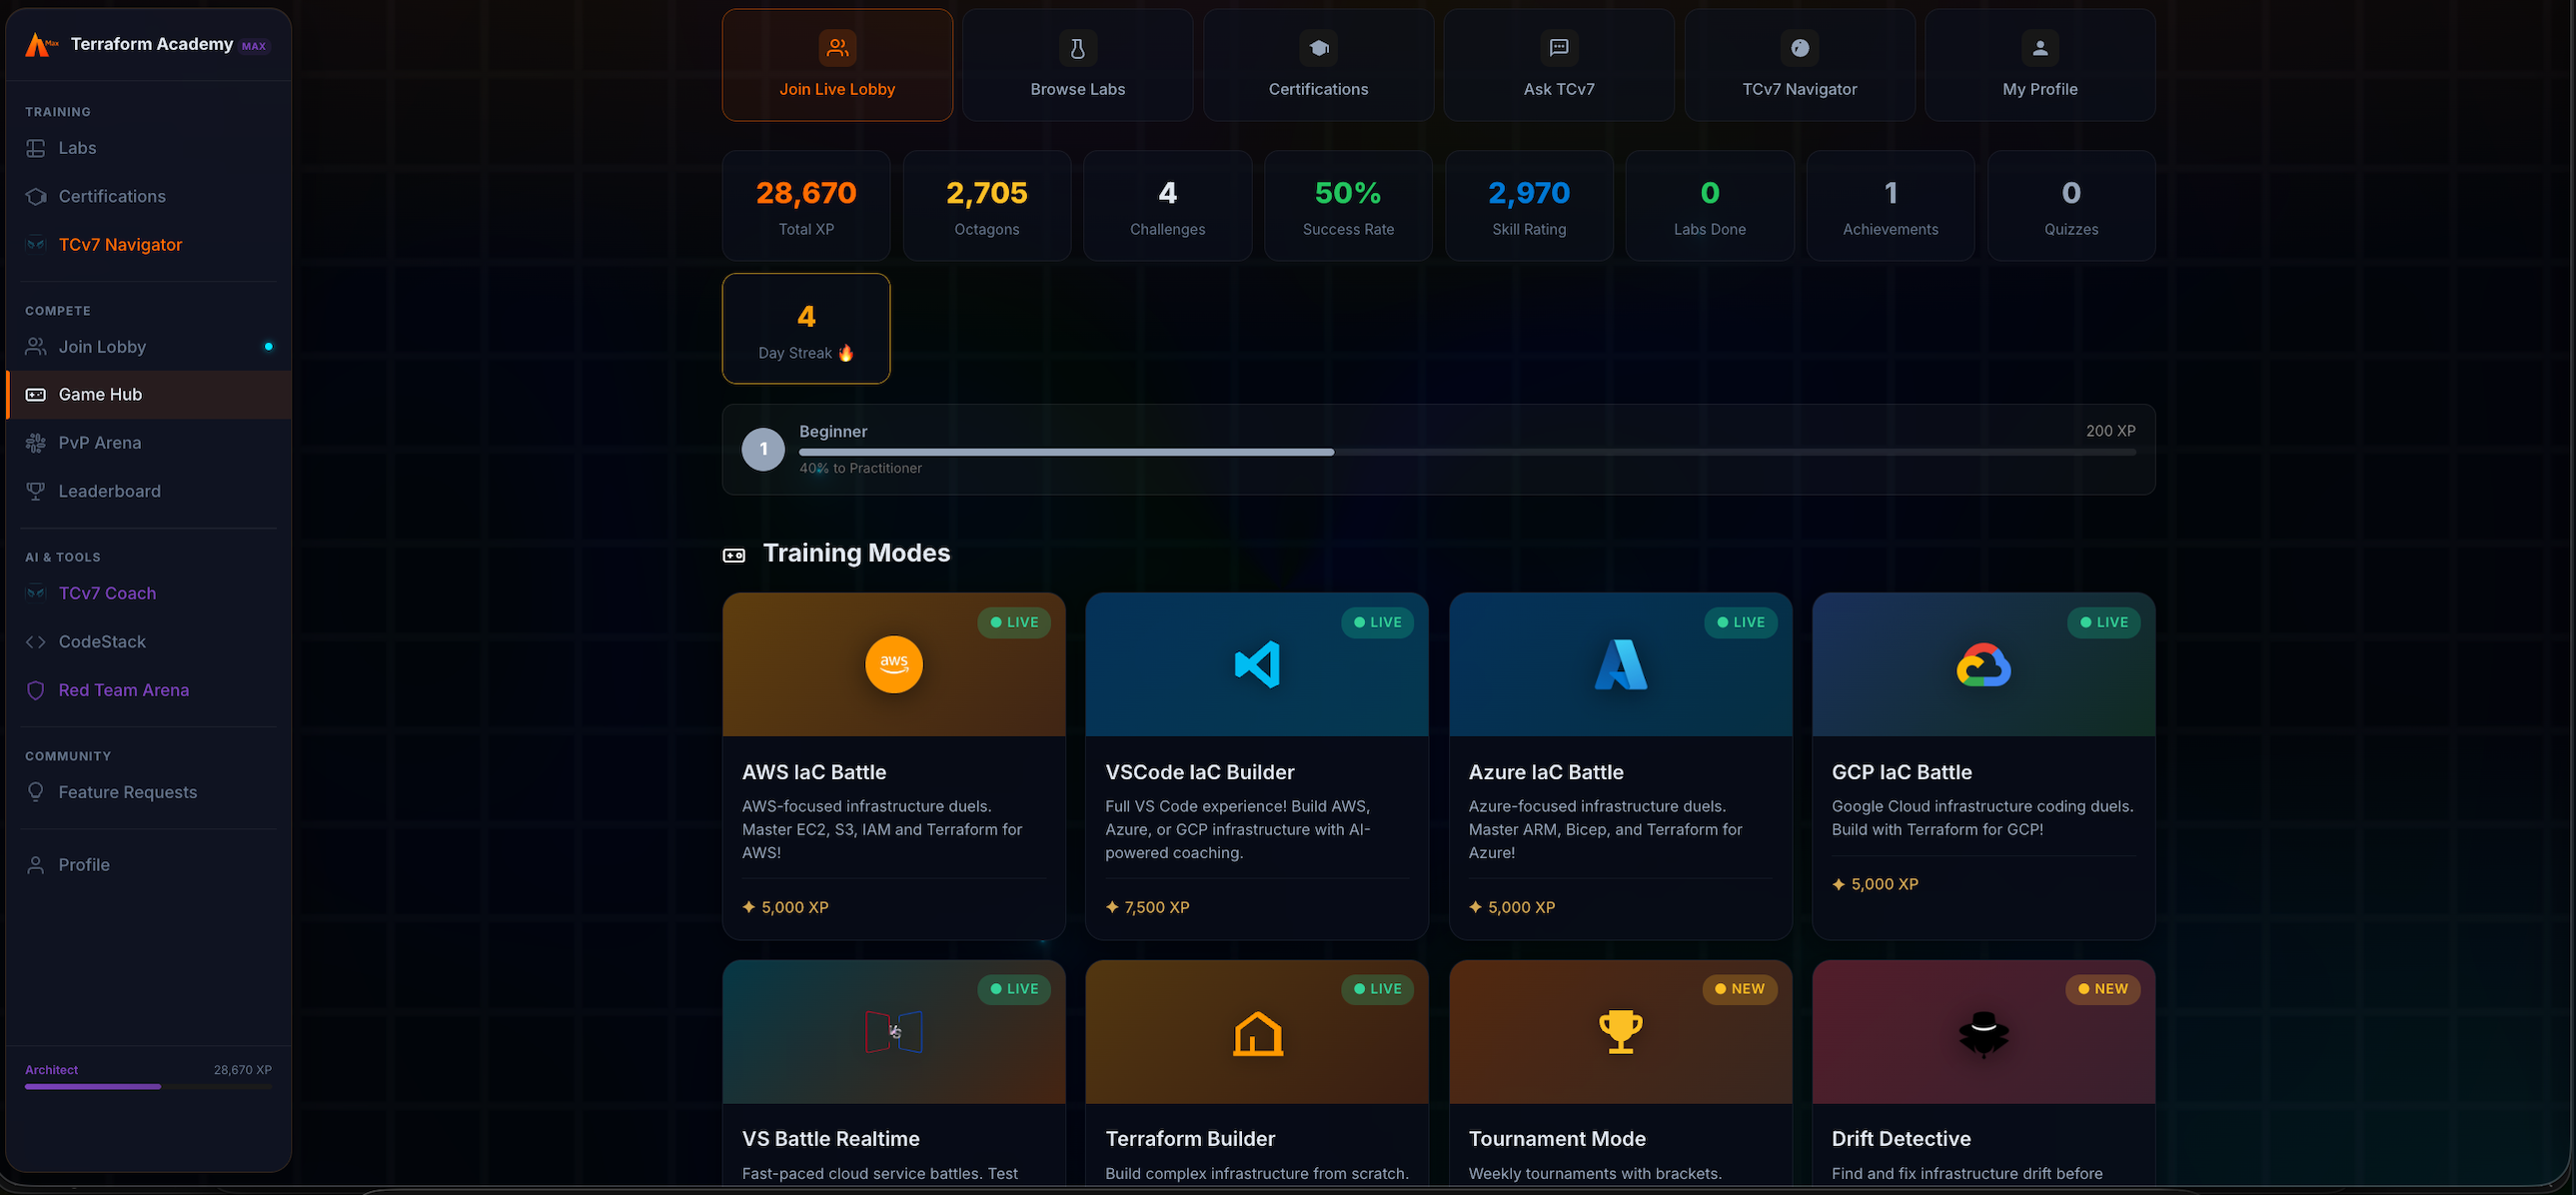Click the NEW badge on Tournament Mode

point(1740,989)
